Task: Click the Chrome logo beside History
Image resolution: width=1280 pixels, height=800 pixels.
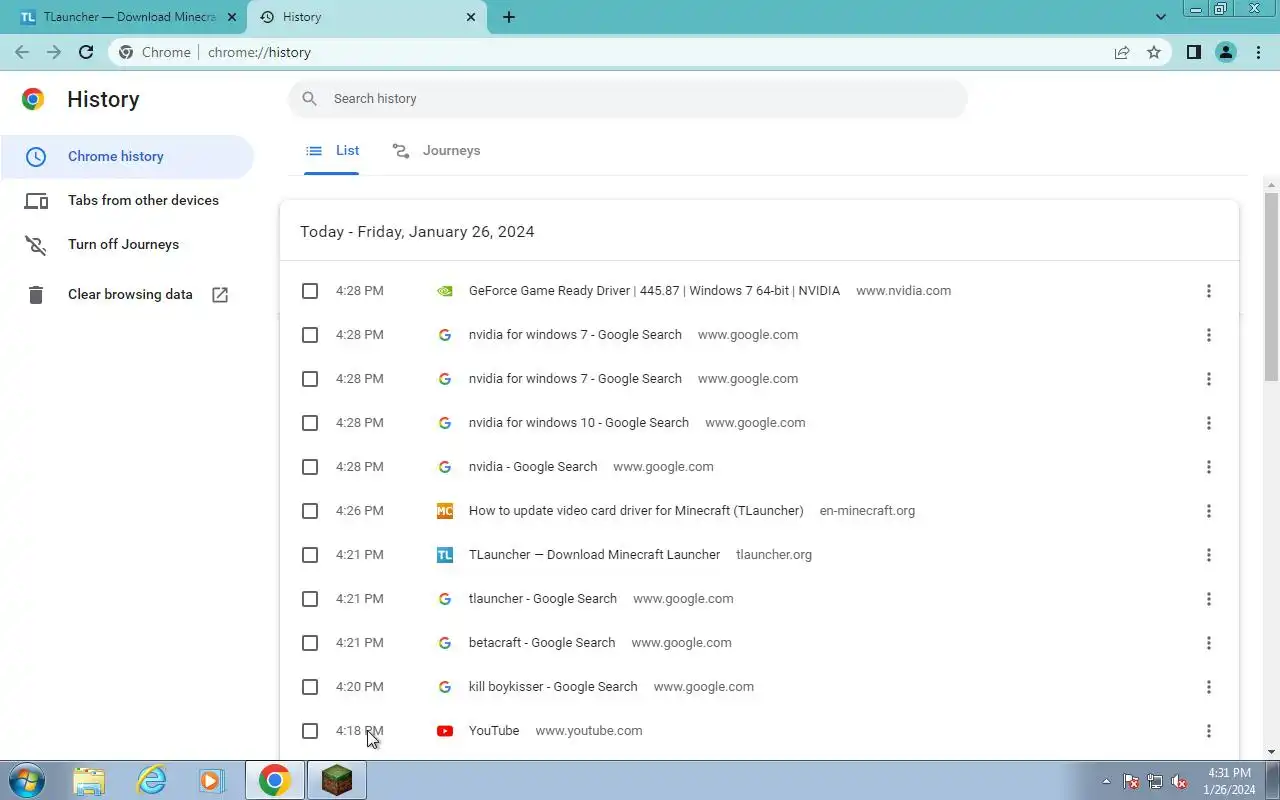Action: pyautogui.click(x=33, y=99)
